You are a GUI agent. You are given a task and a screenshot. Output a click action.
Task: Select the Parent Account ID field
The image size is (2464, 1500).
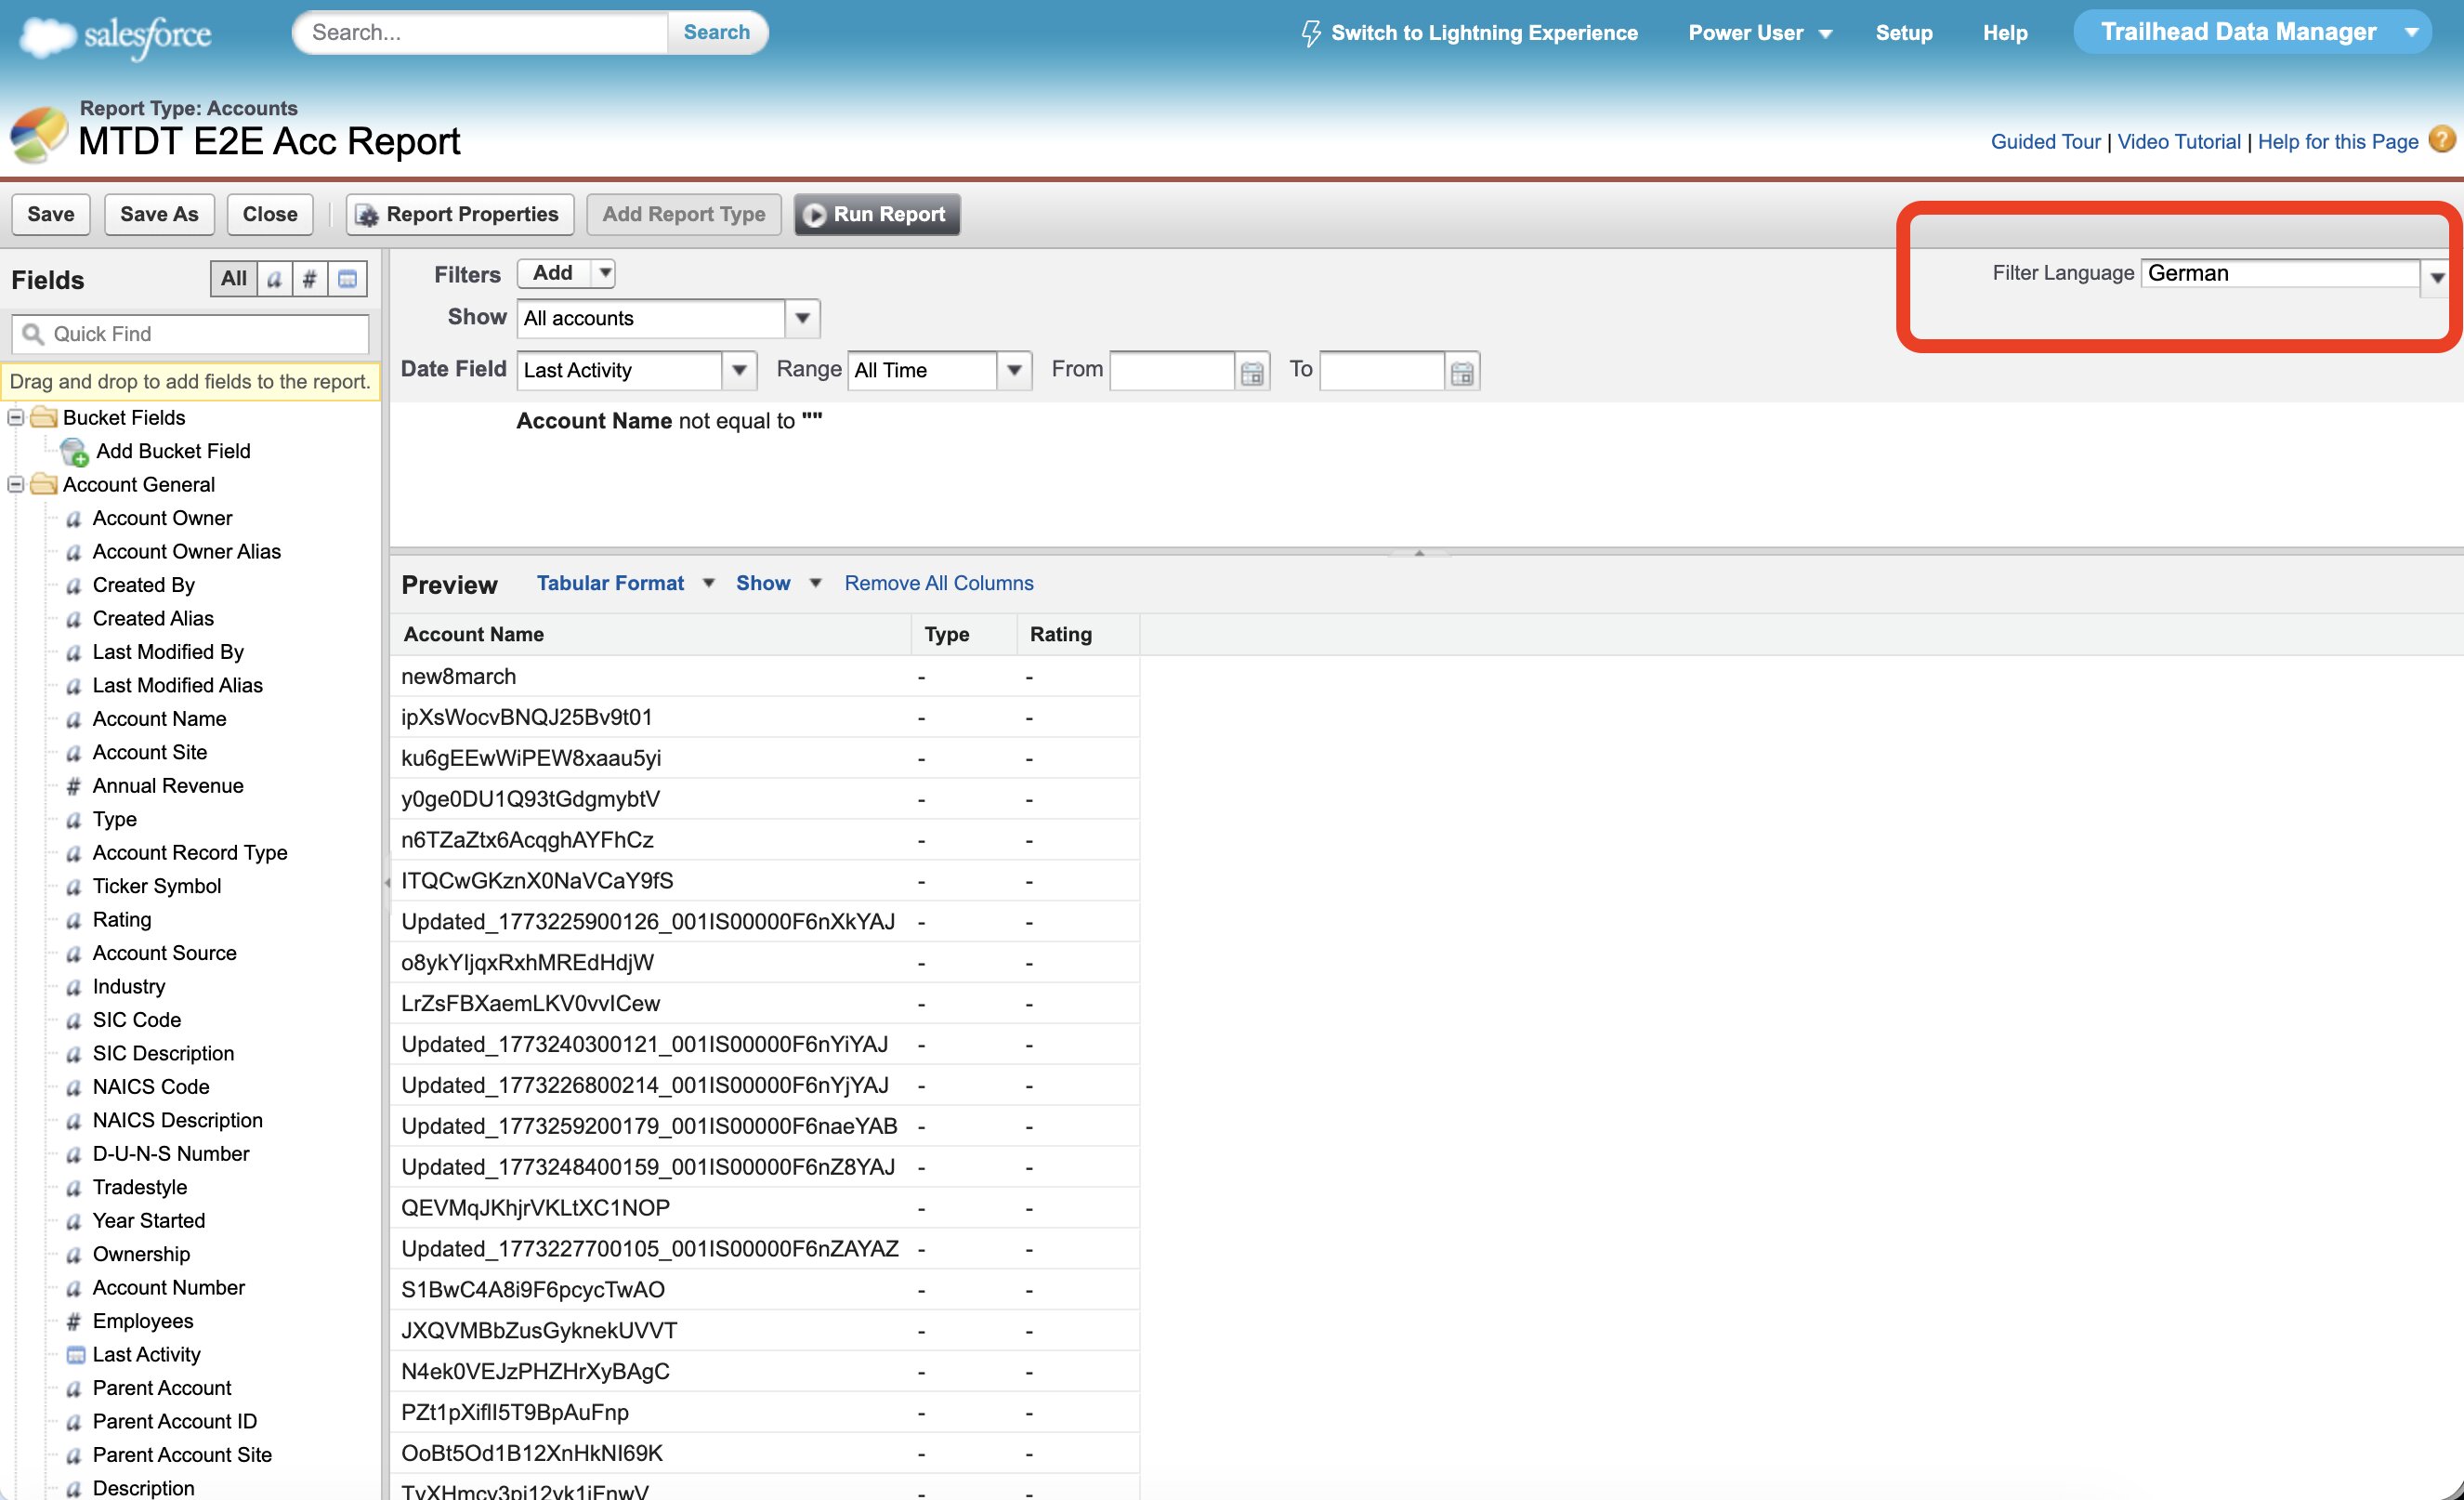pos(175,1422)
